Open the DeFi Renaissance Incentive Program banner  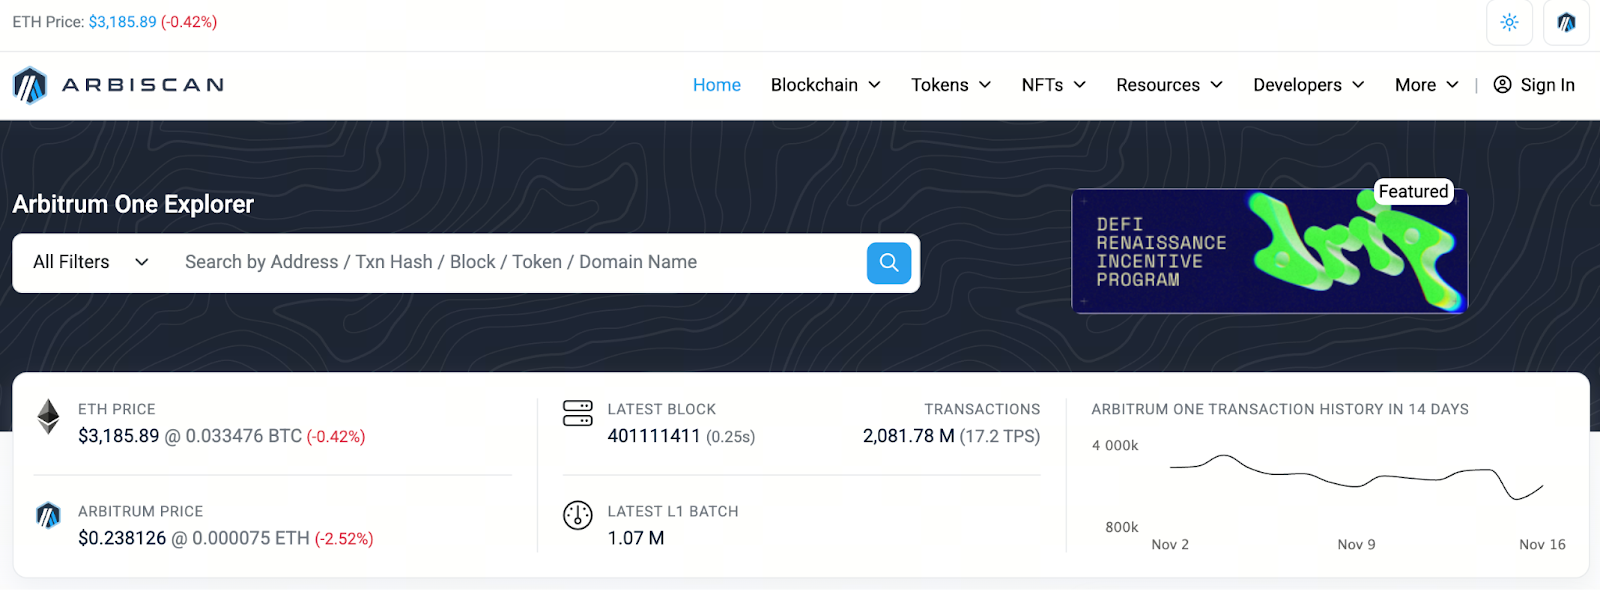pos(1269,251)
